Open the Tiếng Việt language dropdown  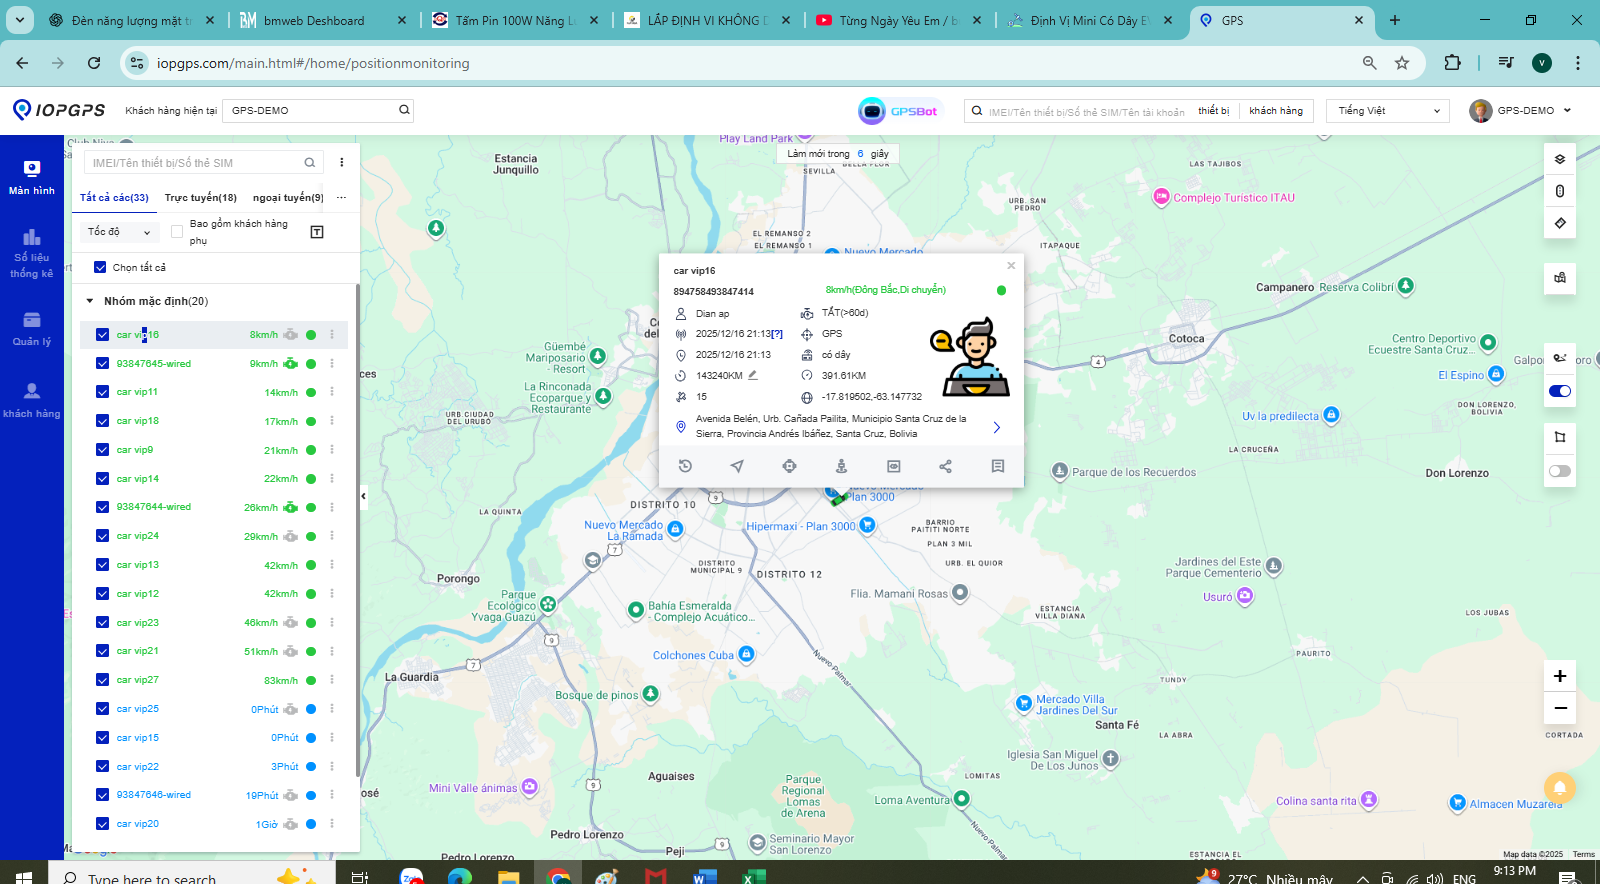(x=1387, y=111)
